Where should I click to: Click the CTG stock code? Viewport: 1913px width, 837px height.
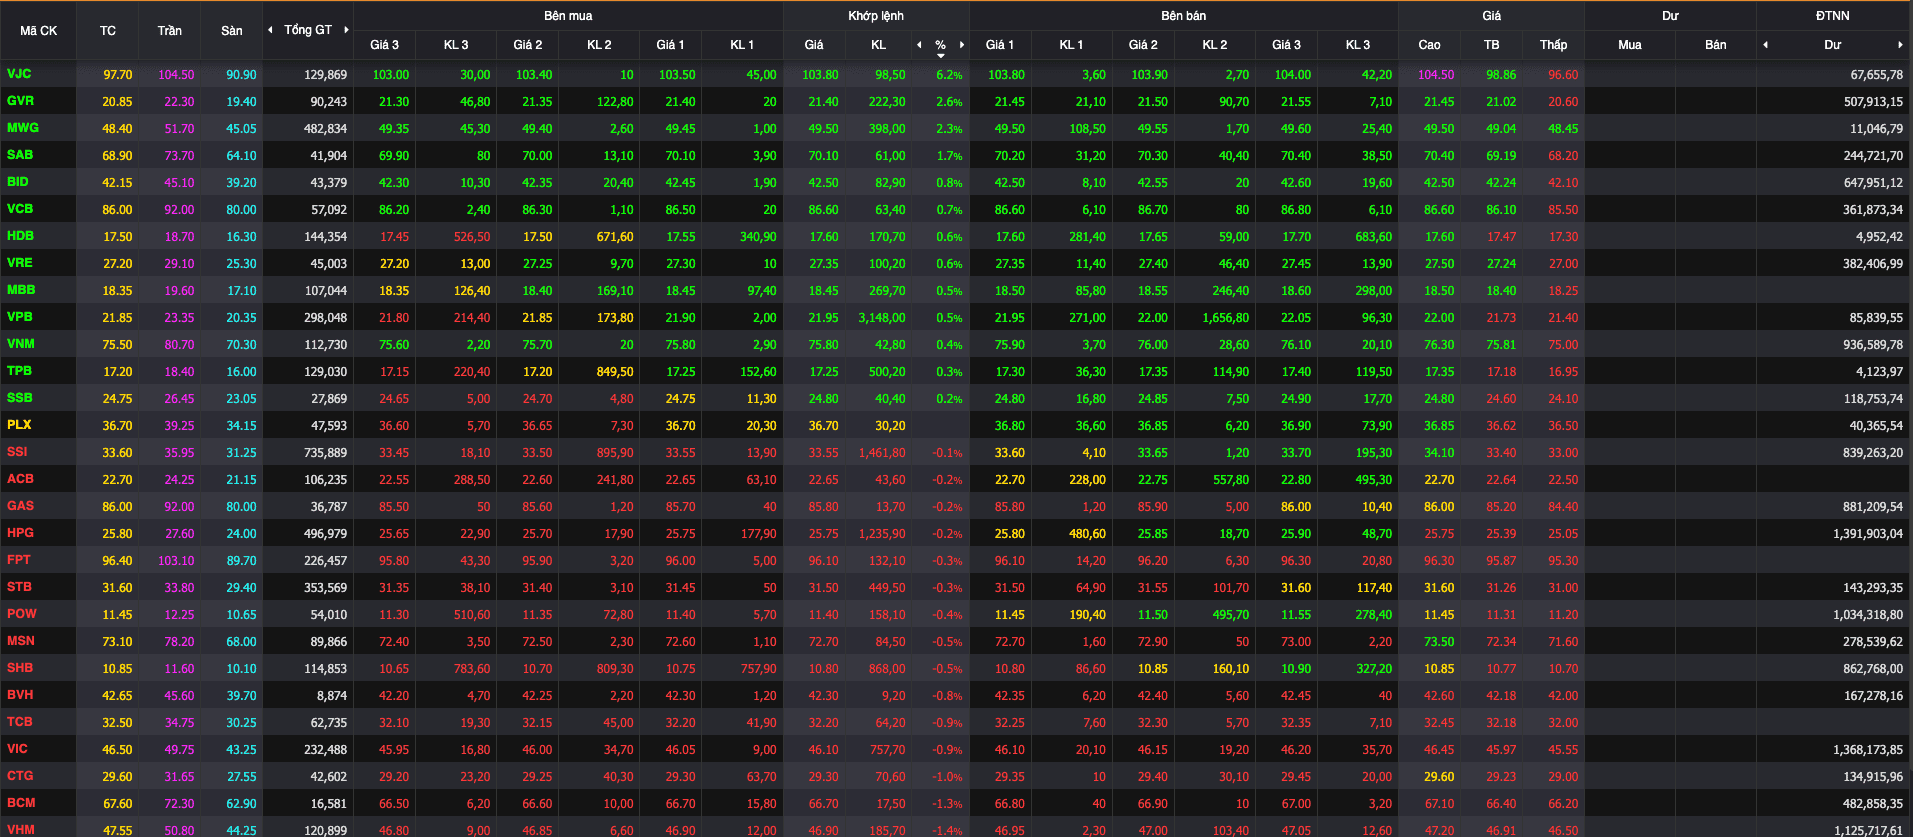coord(20,776)
